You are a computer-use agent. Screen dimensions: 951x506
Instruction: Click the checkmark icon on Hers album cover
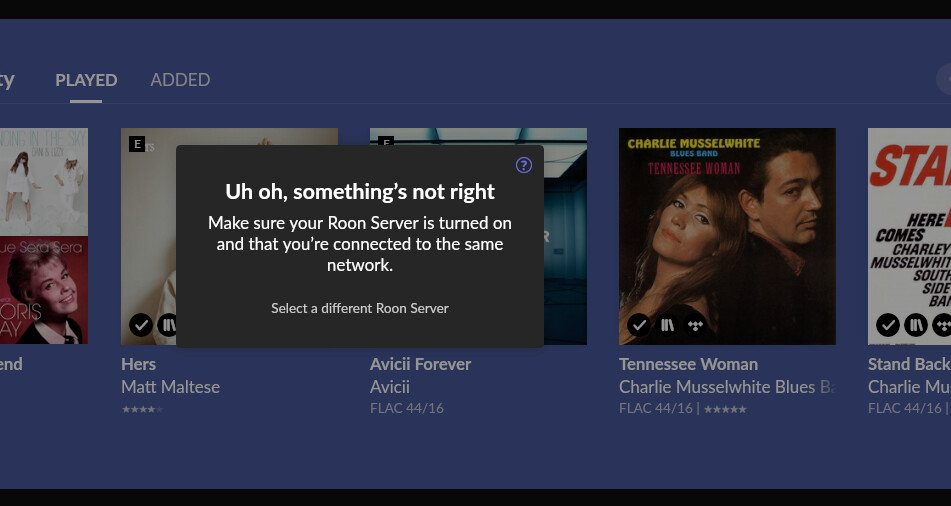click(x=141, y=325)
